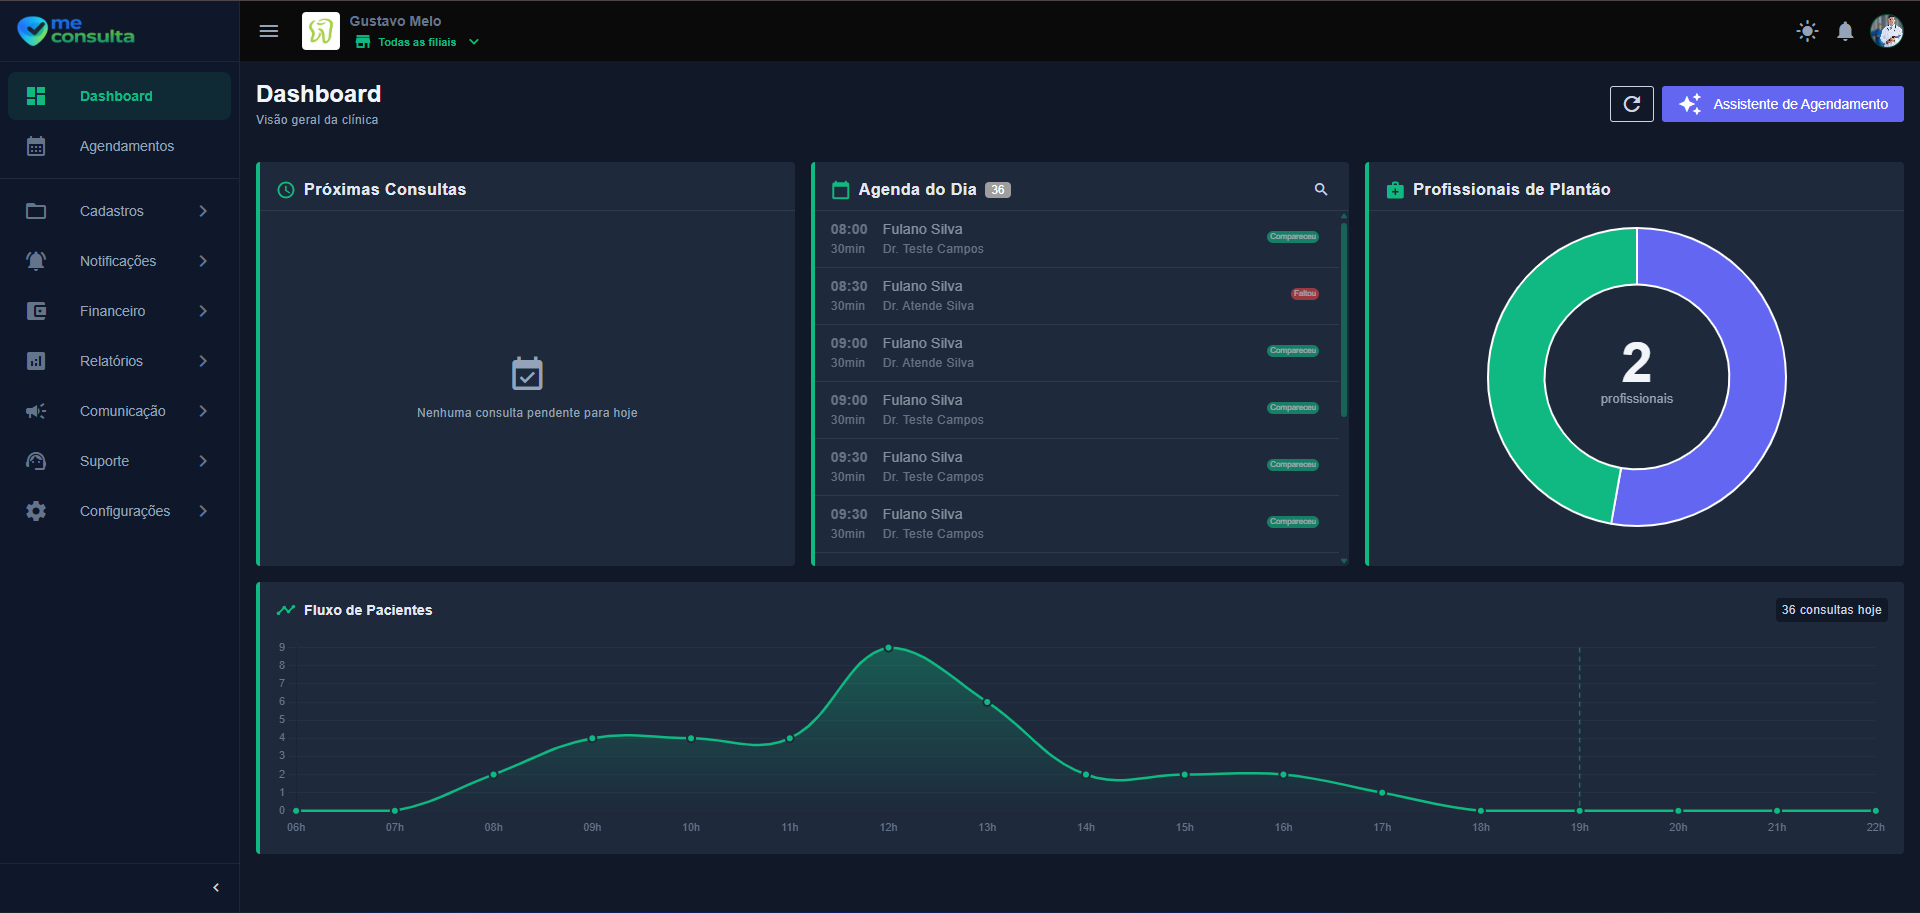Click the clinic tooth logo
This screenshot has height=913, width=1920.
[x=321, y=31]
